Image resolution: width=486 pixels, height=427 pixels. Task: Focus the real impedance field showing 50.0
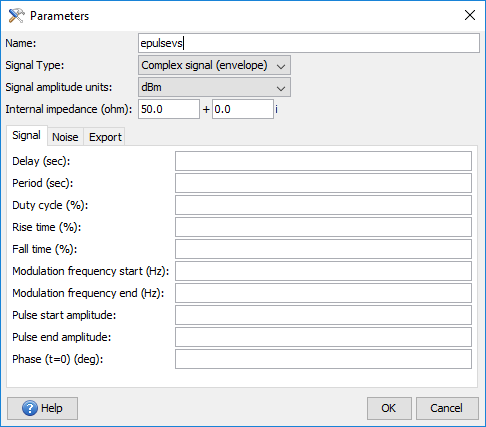tap(169, 109)
